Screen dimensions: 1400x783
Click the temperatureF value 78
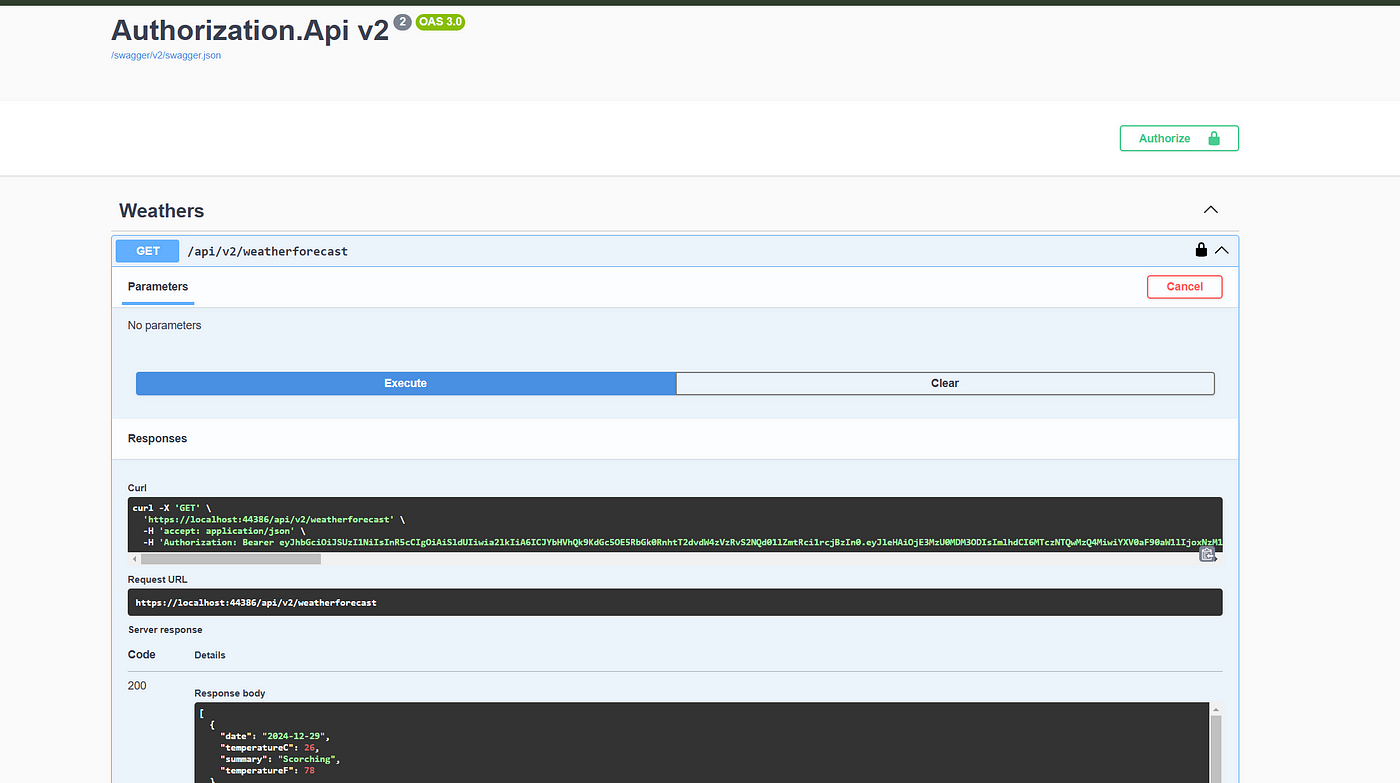tap(309, 771)
